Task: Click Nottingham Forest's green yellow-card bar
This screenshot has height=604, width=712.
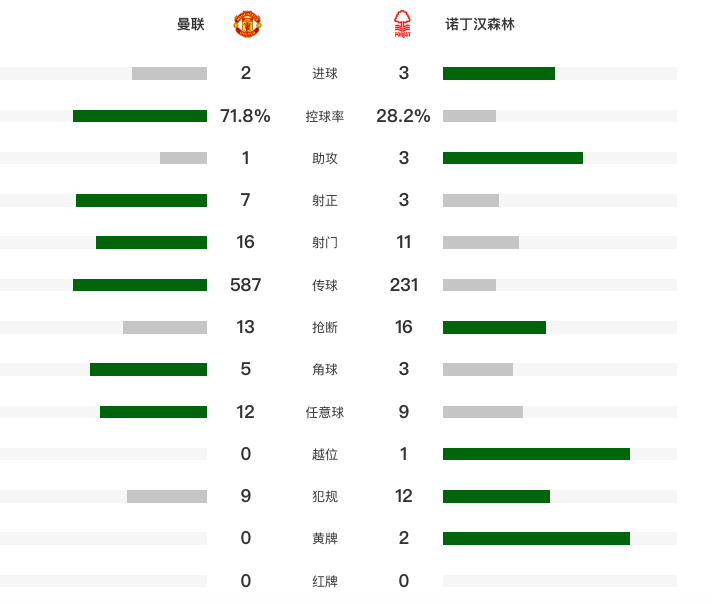Action: tap(536, 539)
